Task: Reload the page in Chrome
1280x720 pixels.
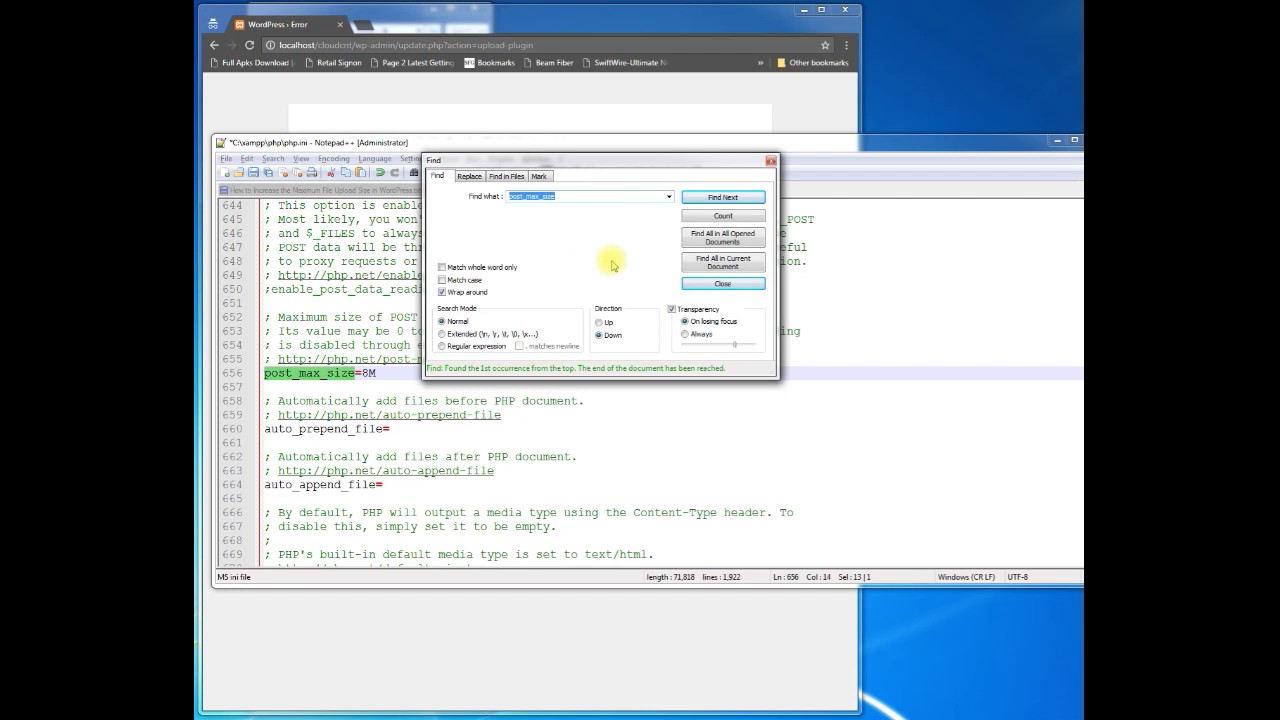Action: 250,45
